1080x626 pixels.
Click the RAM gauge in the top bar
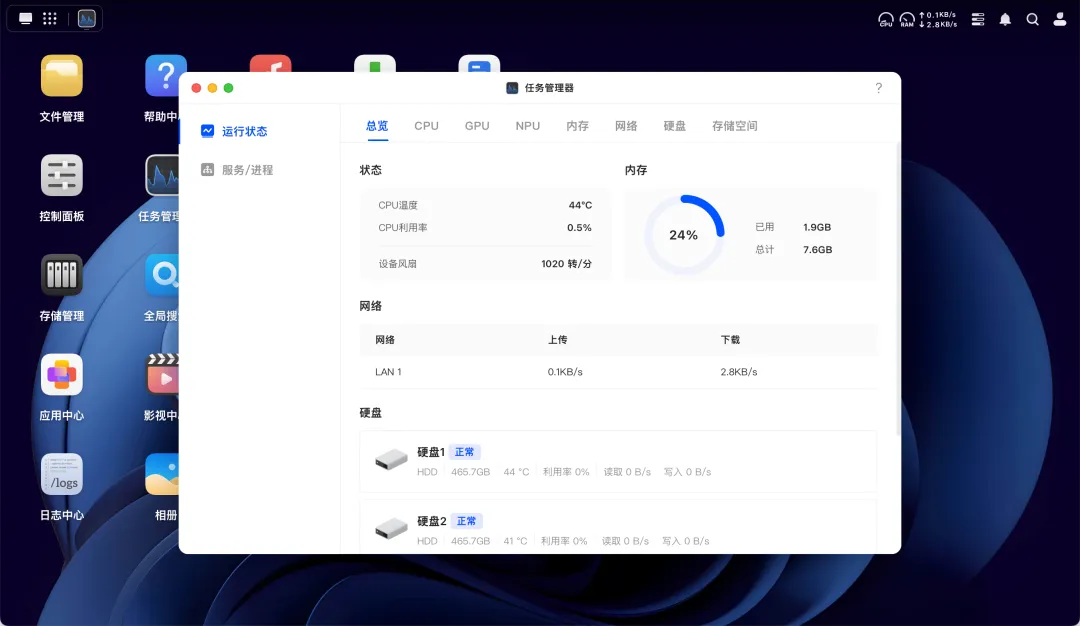pos(907,19)
